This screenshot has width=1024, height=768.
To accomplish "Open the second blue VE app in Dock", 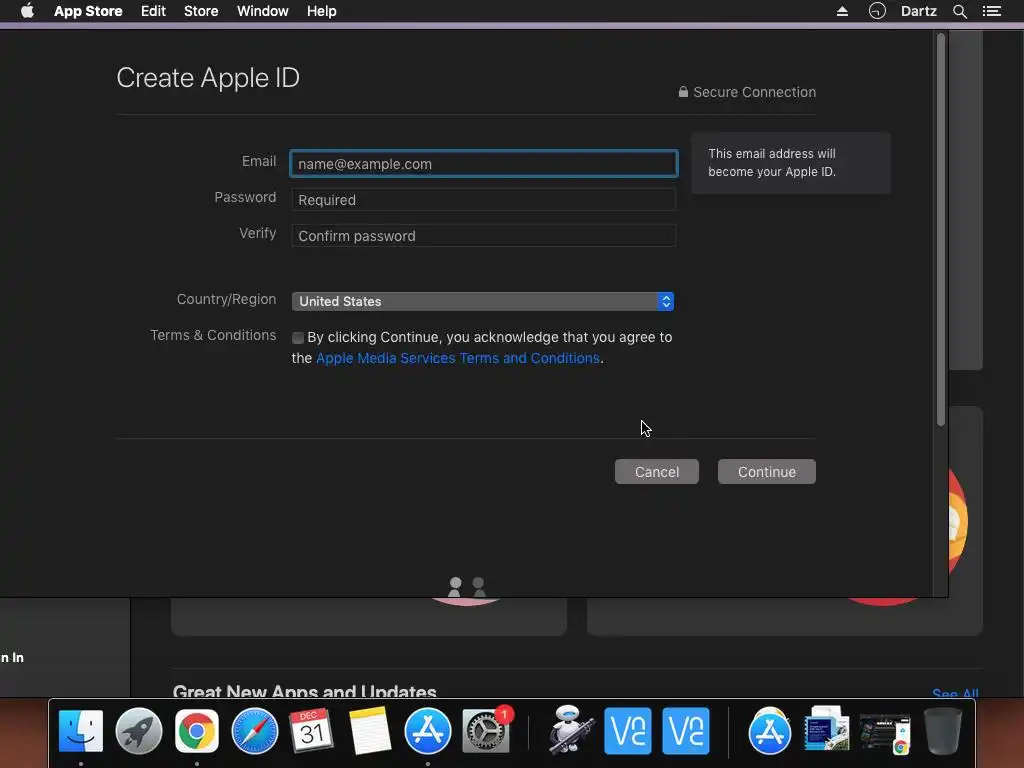I will point(686,731).
